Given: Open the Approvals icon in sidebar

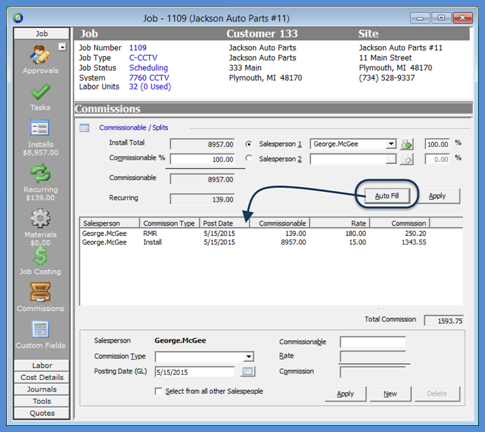Looking at the screenshot, I should tap(40, 55).
